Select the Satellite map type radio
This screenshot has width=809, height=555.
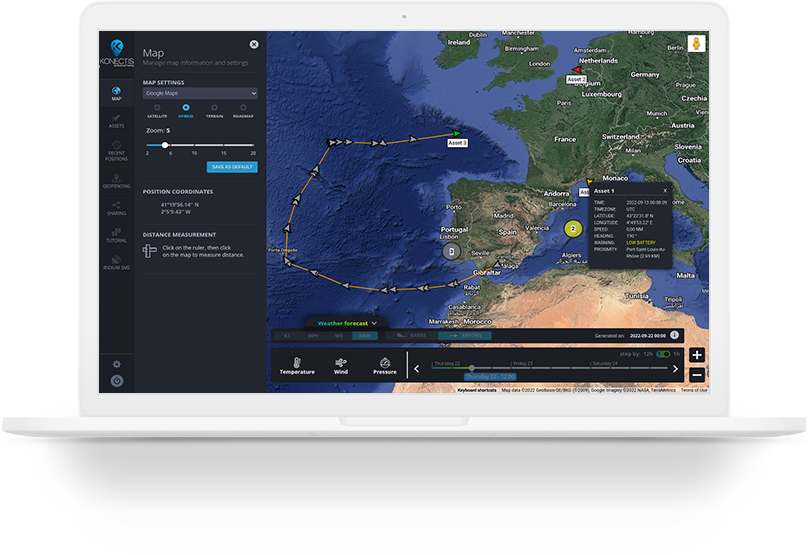(x=157, y=106)
